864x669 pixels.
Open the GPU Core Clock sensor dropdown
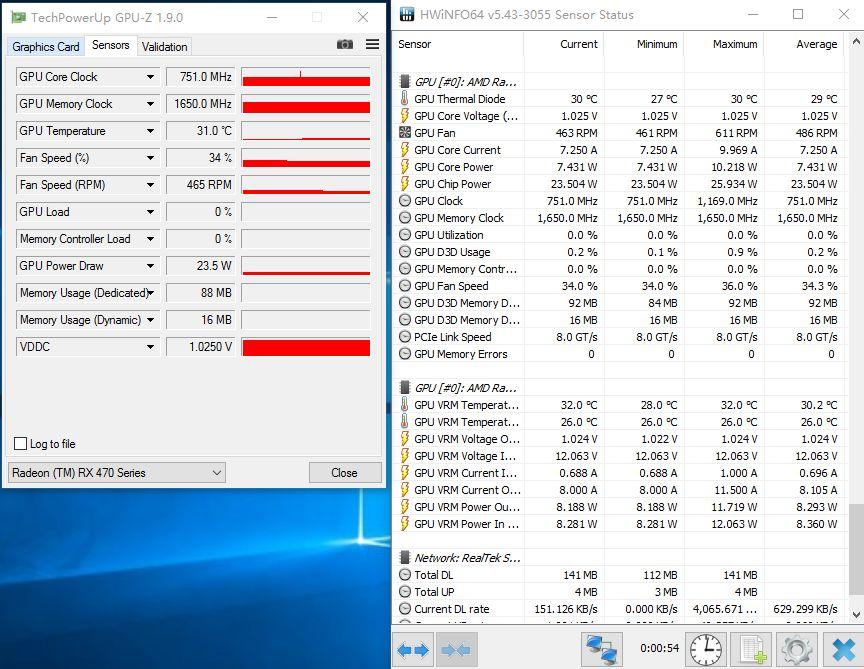click(150, 77)
